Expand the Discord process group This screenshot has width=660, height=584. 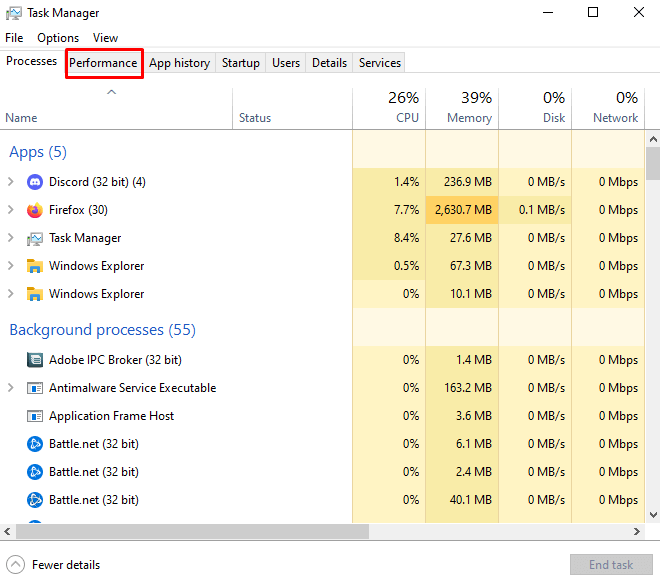point(11,182)
